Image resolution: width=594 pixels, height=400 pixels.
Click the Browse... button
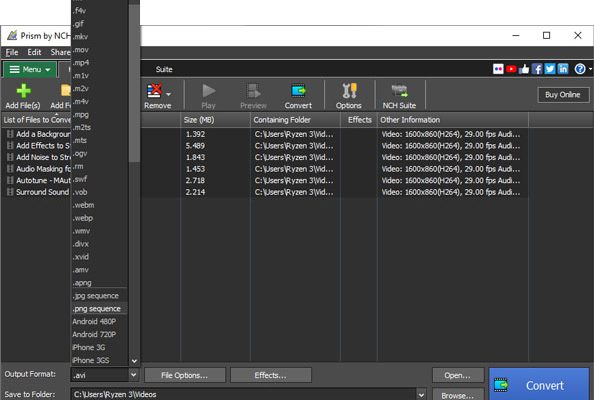[x=458, y=394]
